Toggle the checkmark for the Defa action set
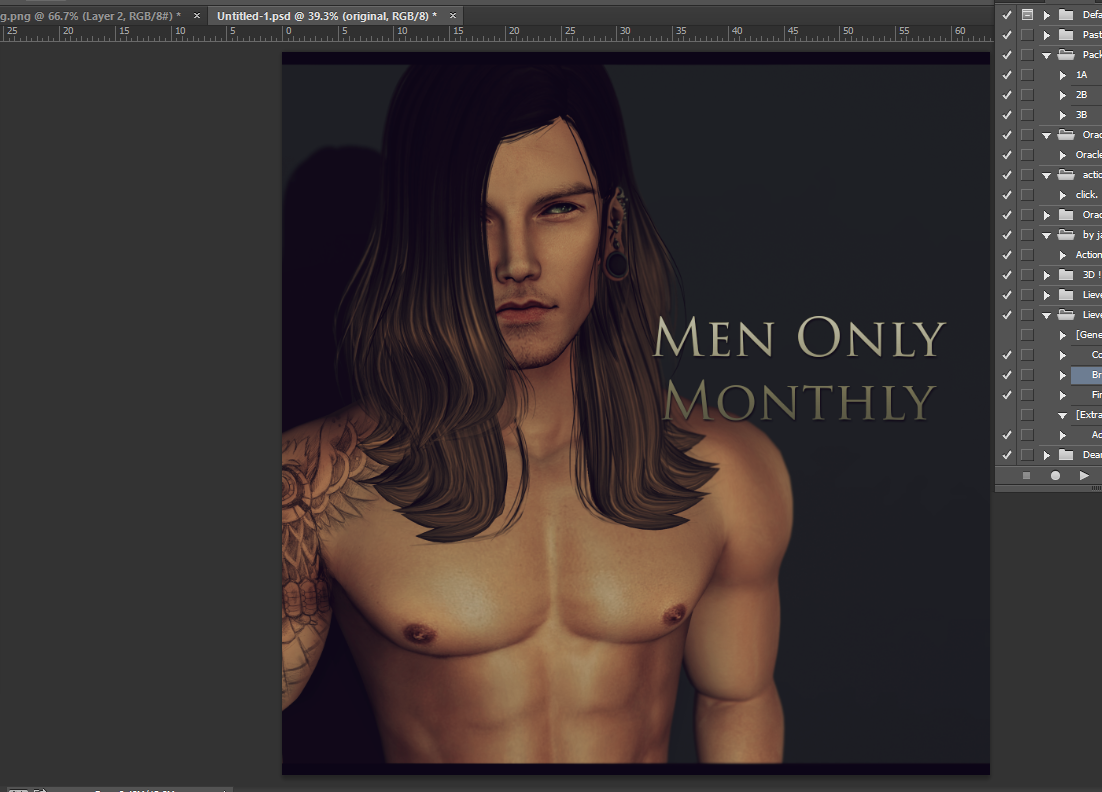Image resolution: width=1102 pixels, height=792 pixels. coord(1007,15)
